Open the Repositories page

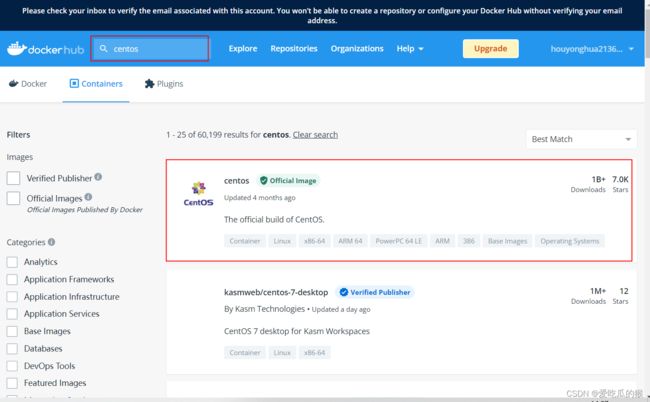[x=294, y=48]
